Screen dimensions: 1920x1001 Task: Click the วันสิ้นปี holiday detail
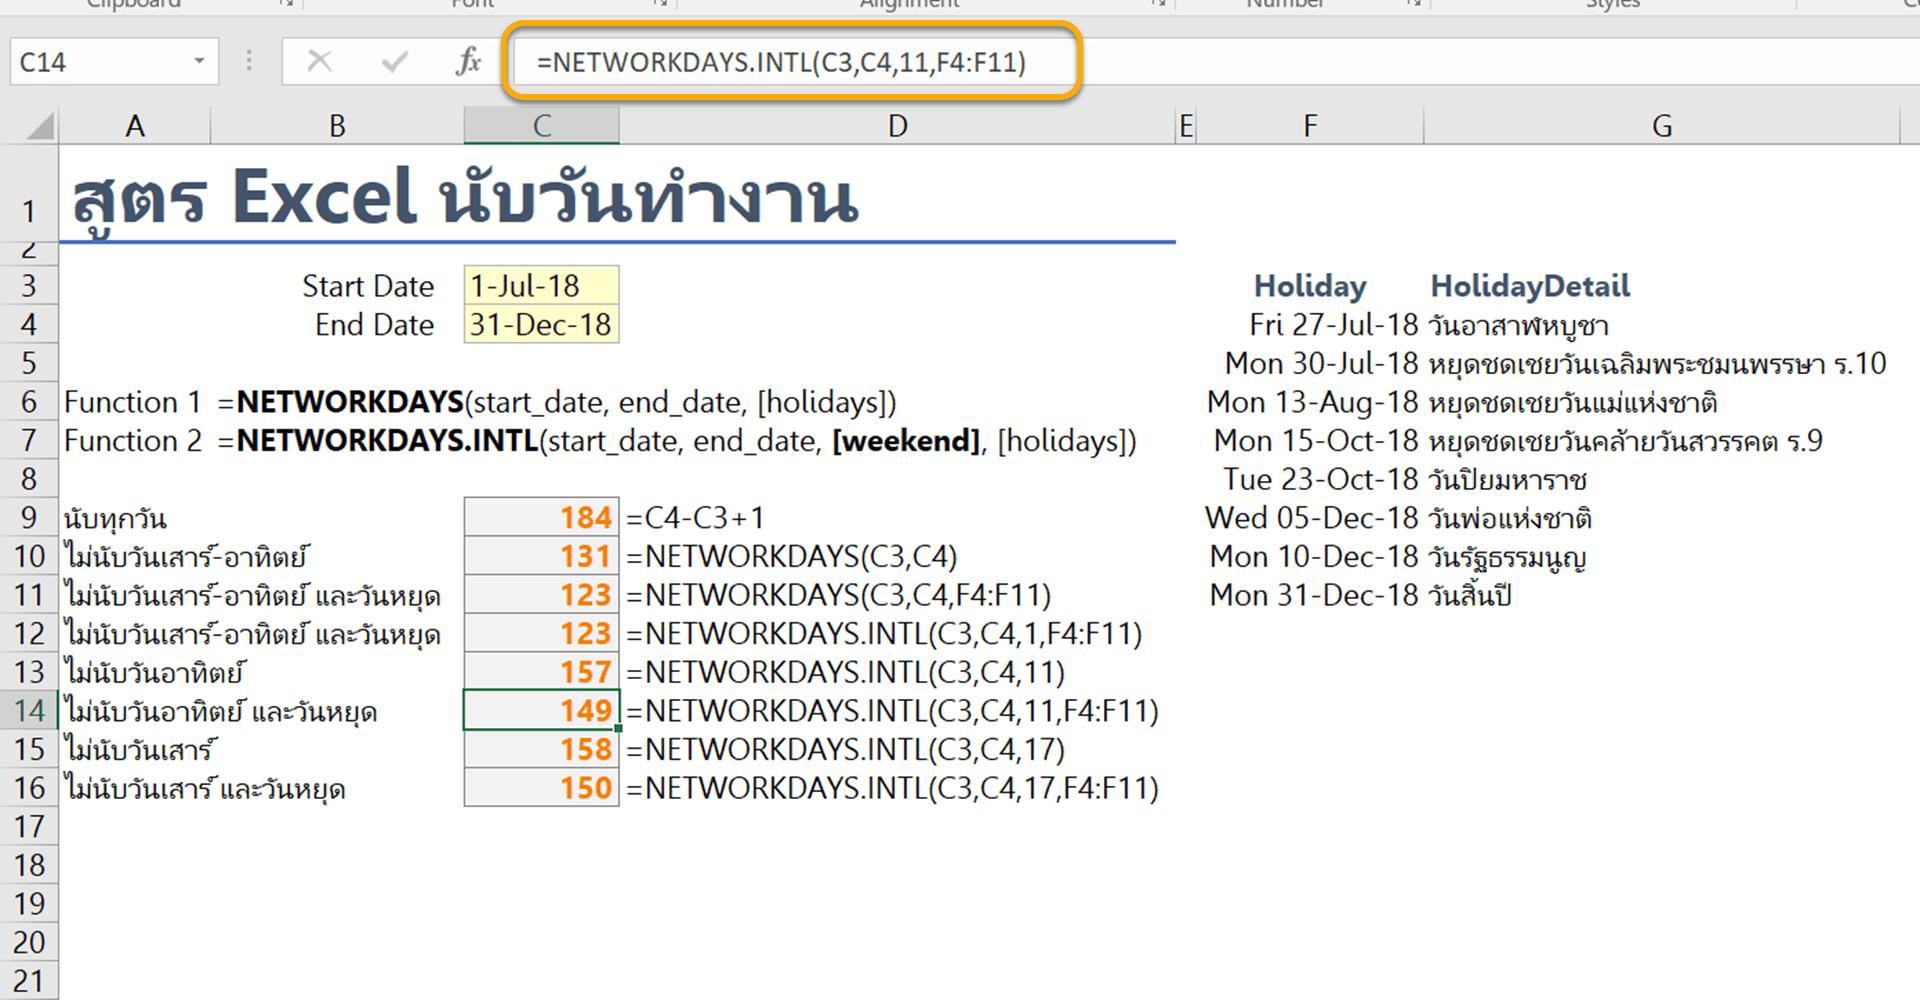1470,596
